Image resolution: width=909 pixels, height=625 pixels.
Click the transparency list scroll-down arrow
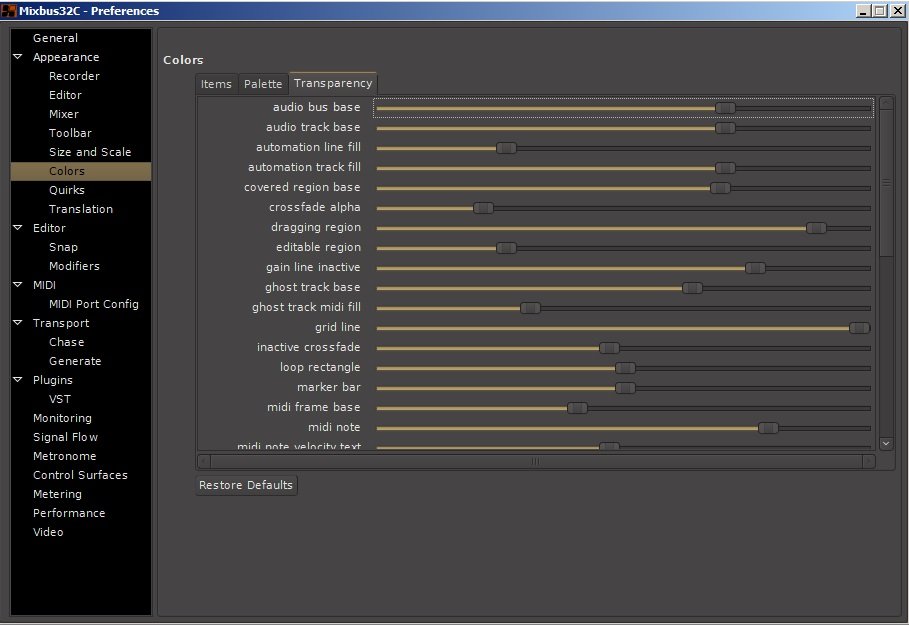pyautogui.click(x=886, y=444)
